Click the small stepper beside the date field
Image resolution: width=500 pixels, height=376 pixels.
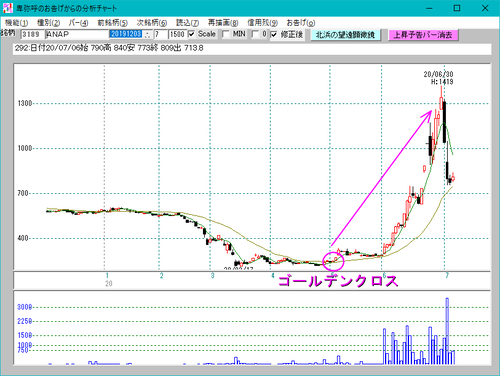click(148, 35)
